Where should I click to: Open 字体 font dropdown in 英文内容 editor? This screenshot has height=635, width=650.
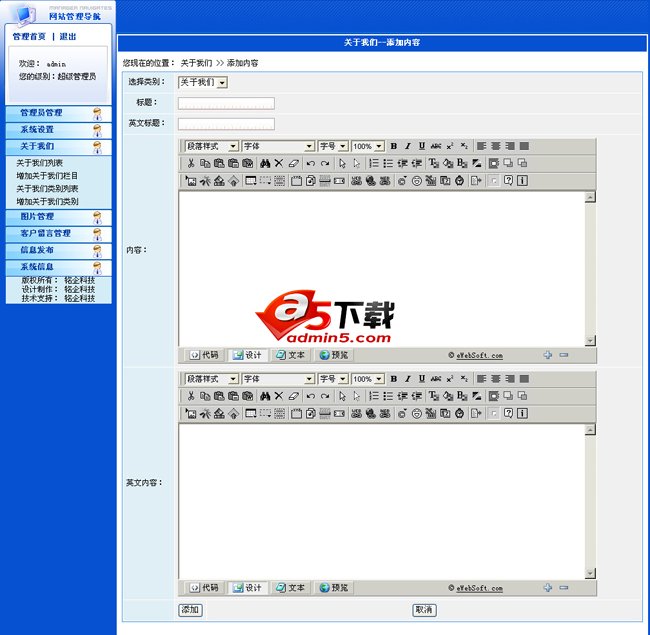pyautogui.click(x=278, y=378)
